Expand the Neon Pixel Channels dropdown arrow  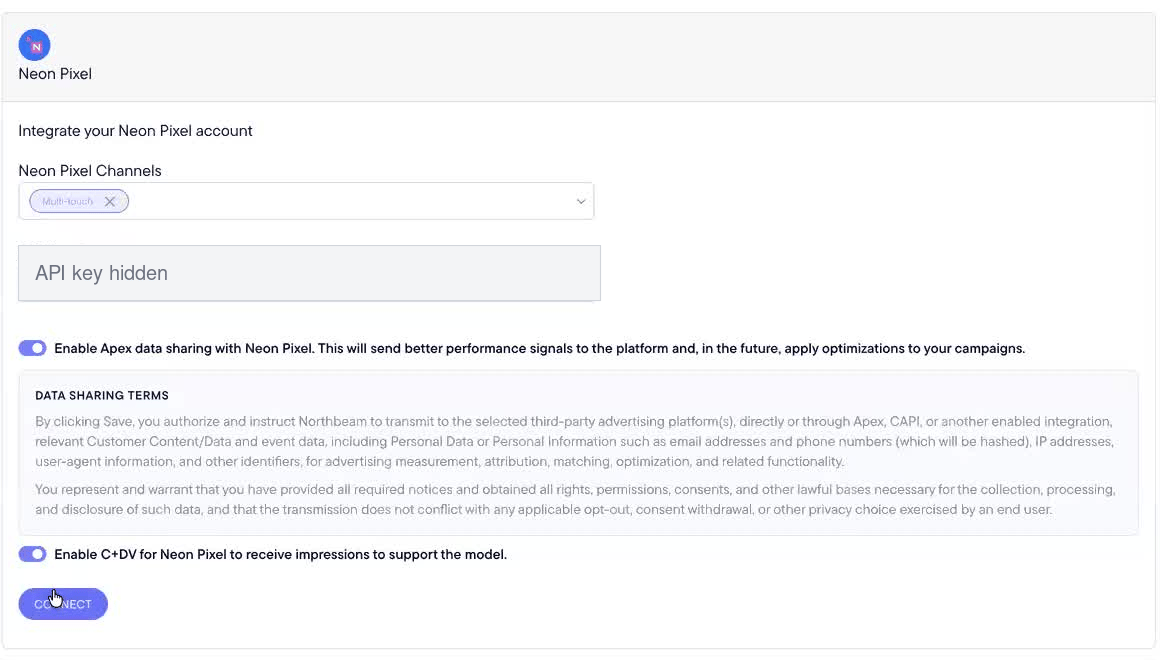581,201
